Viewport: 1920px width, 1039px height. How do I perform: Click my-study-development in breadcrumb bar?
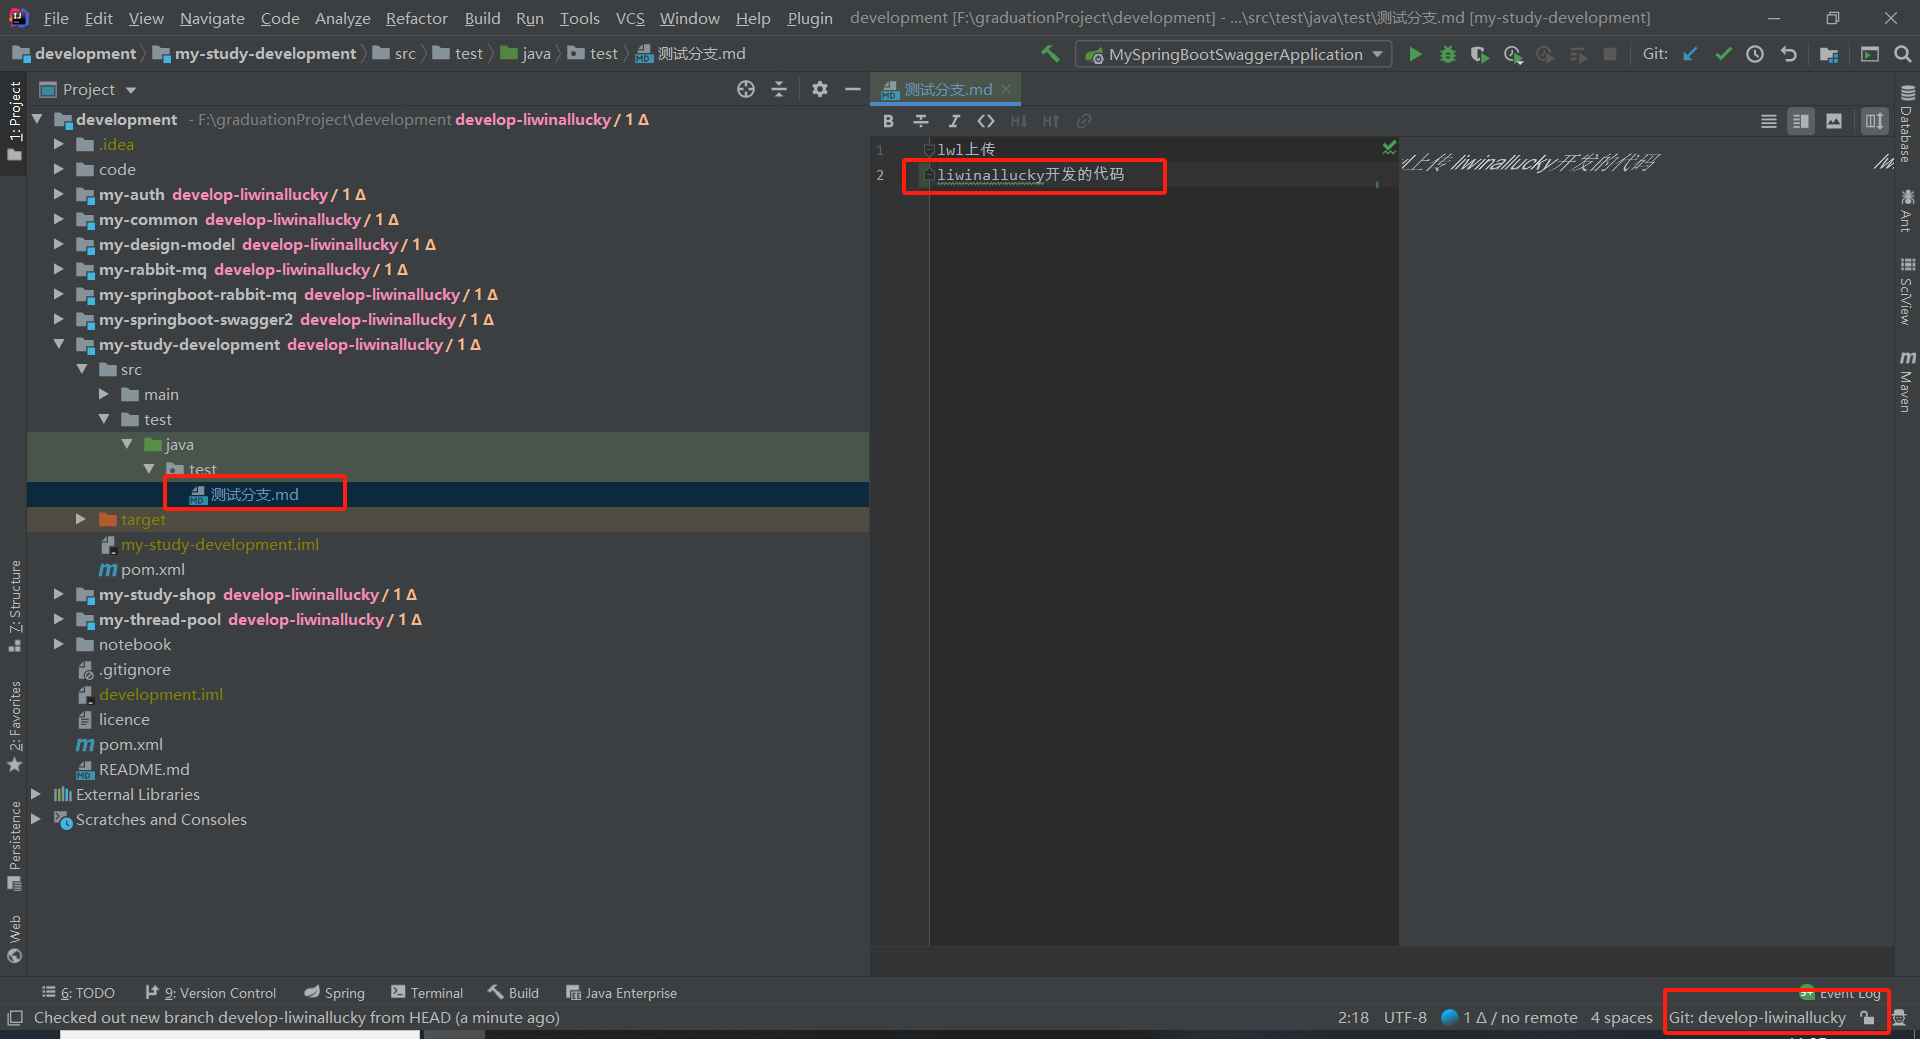(265, 54)
